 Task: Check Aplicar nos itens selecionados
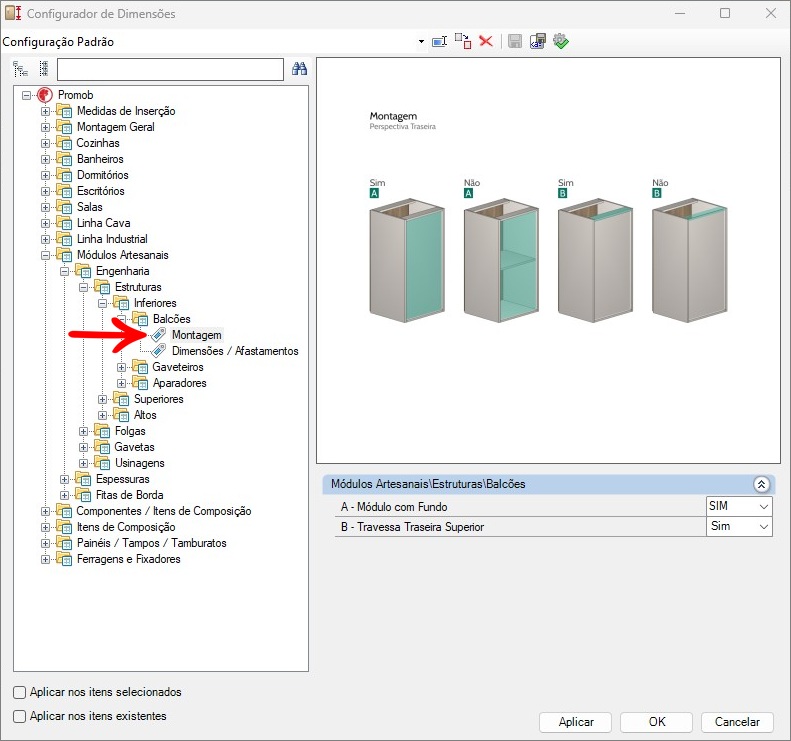click(20, 693)
